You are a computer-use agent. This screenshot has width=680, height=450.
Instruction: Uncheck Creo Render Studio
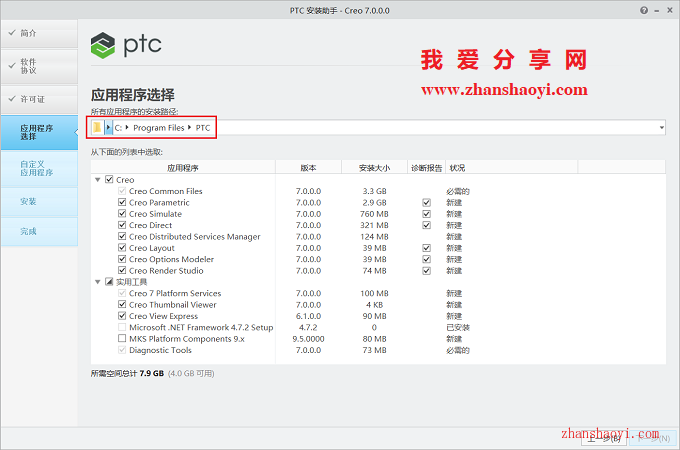(x=122, y=270)
